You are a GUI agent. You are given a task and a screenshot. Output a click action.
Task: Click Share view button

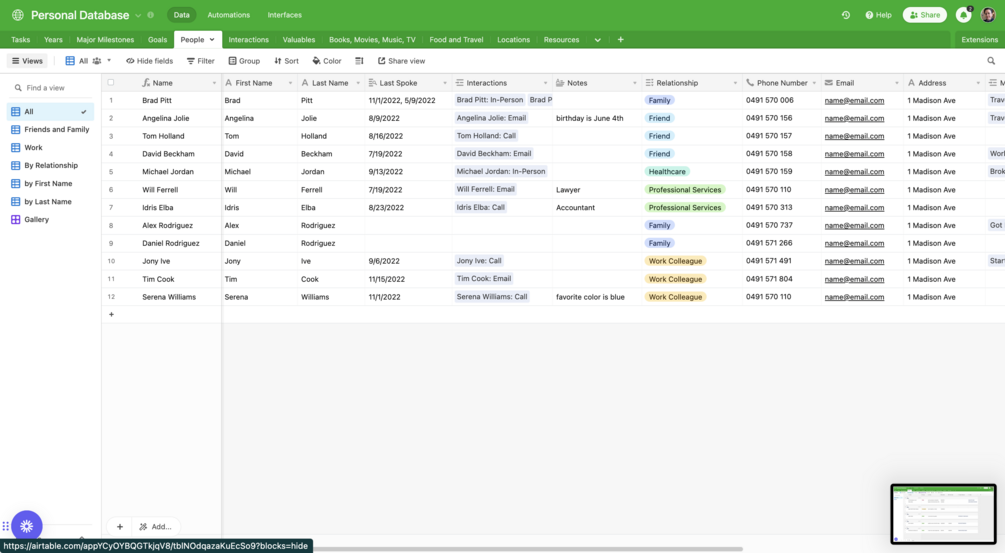click(401, 61)
